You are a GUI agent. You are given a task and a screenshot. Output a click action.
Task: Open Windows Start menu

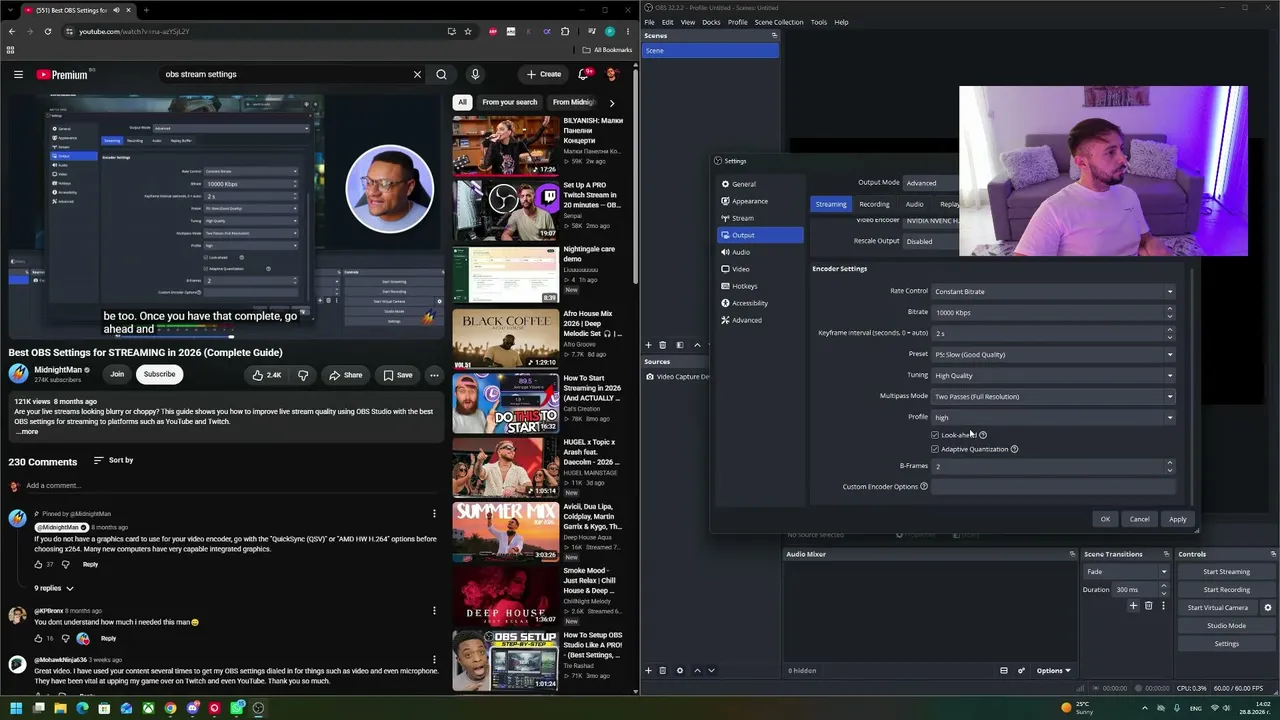(16, 708)
